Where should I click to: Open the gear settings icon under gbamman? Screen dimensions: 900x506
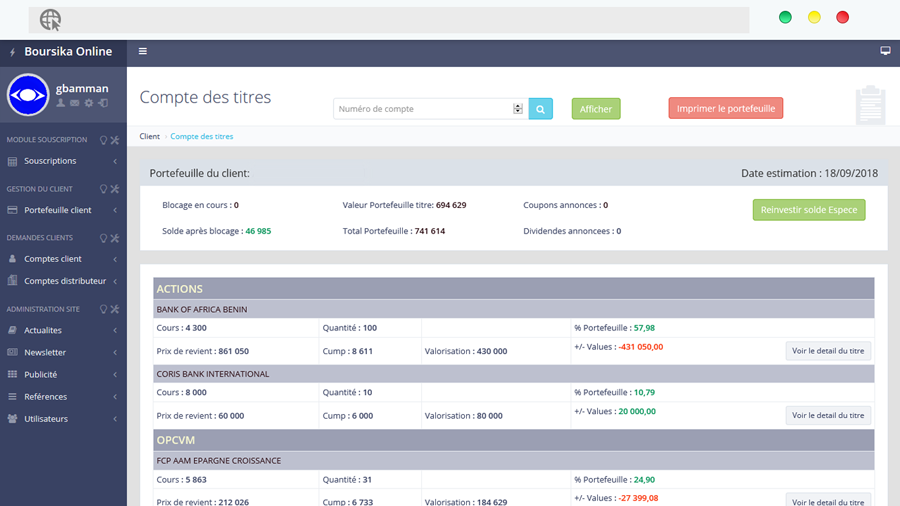click(89, 103)
